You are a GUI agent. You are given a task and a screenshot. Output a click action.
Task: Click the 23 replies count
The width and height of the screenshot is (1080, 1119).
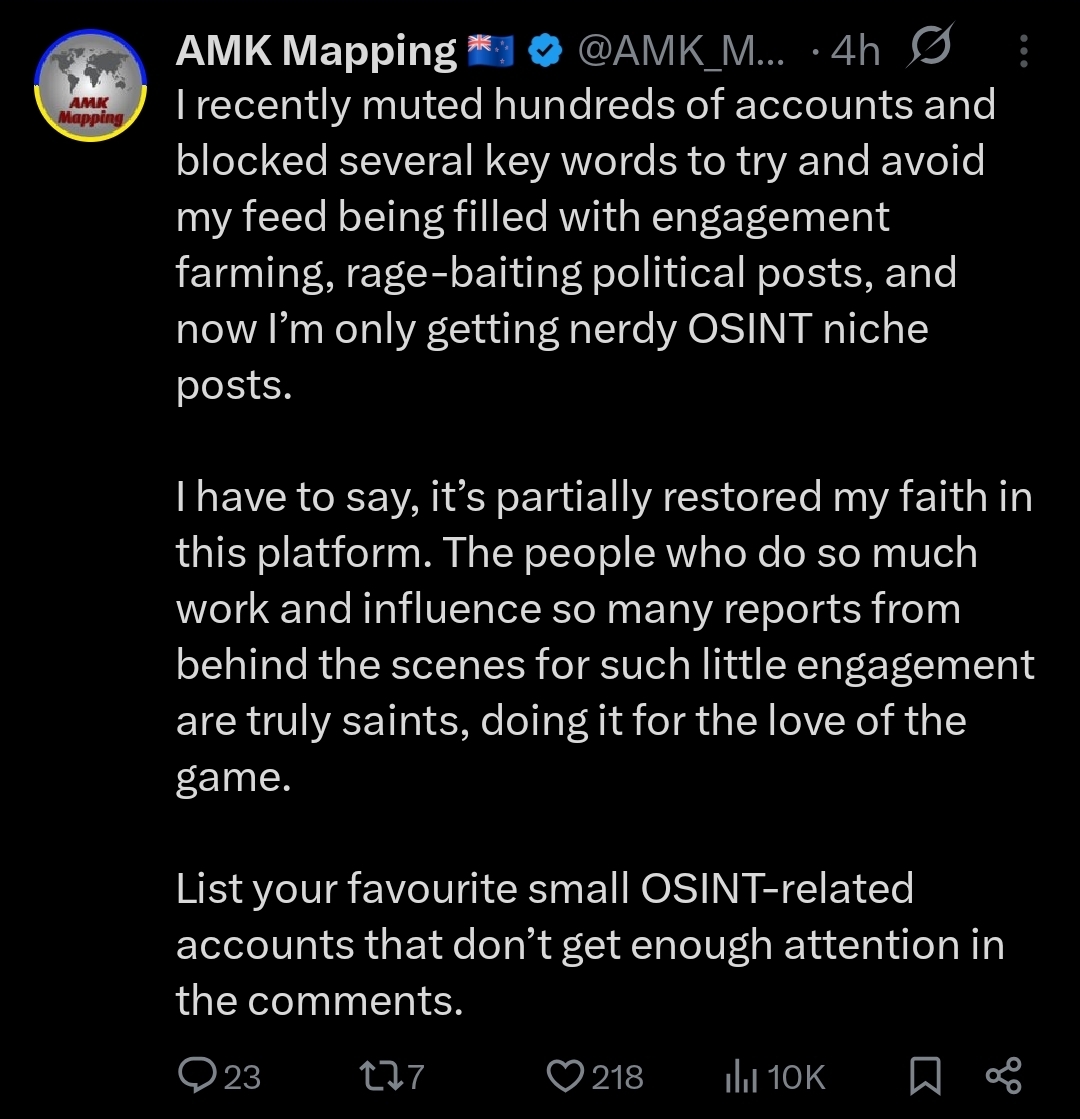(242, 1077)
